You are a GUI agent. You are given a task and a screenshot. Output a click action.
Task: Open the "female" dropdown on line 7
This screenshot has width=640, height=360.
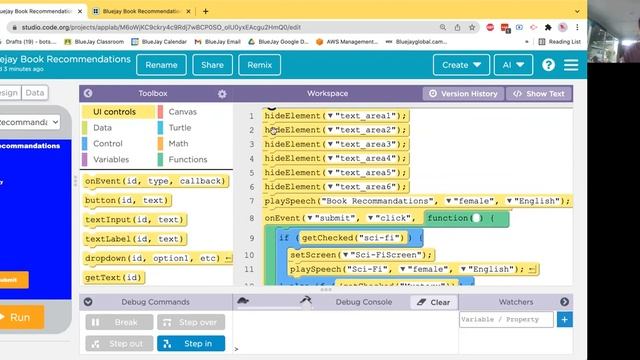coord(449,201)
